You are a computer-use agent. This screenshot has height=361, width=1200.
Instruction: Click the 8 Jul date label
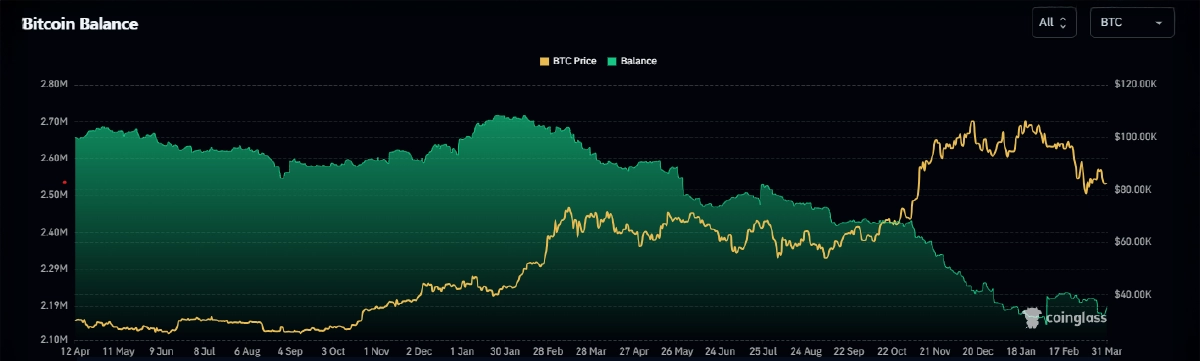click(x=205, y=352)
